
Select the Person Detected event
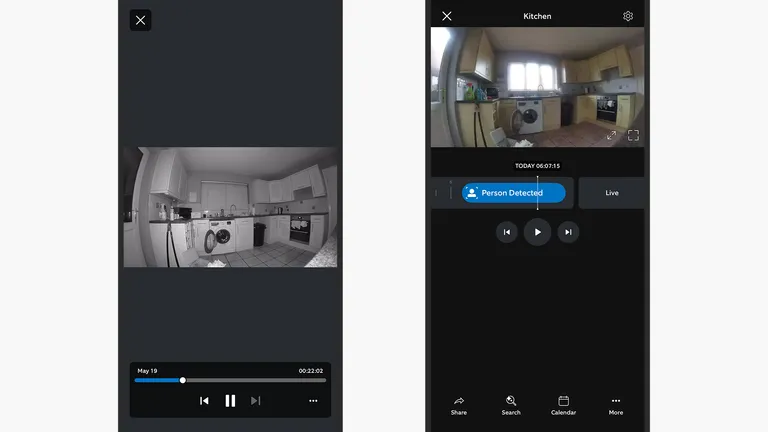(513, 193)
